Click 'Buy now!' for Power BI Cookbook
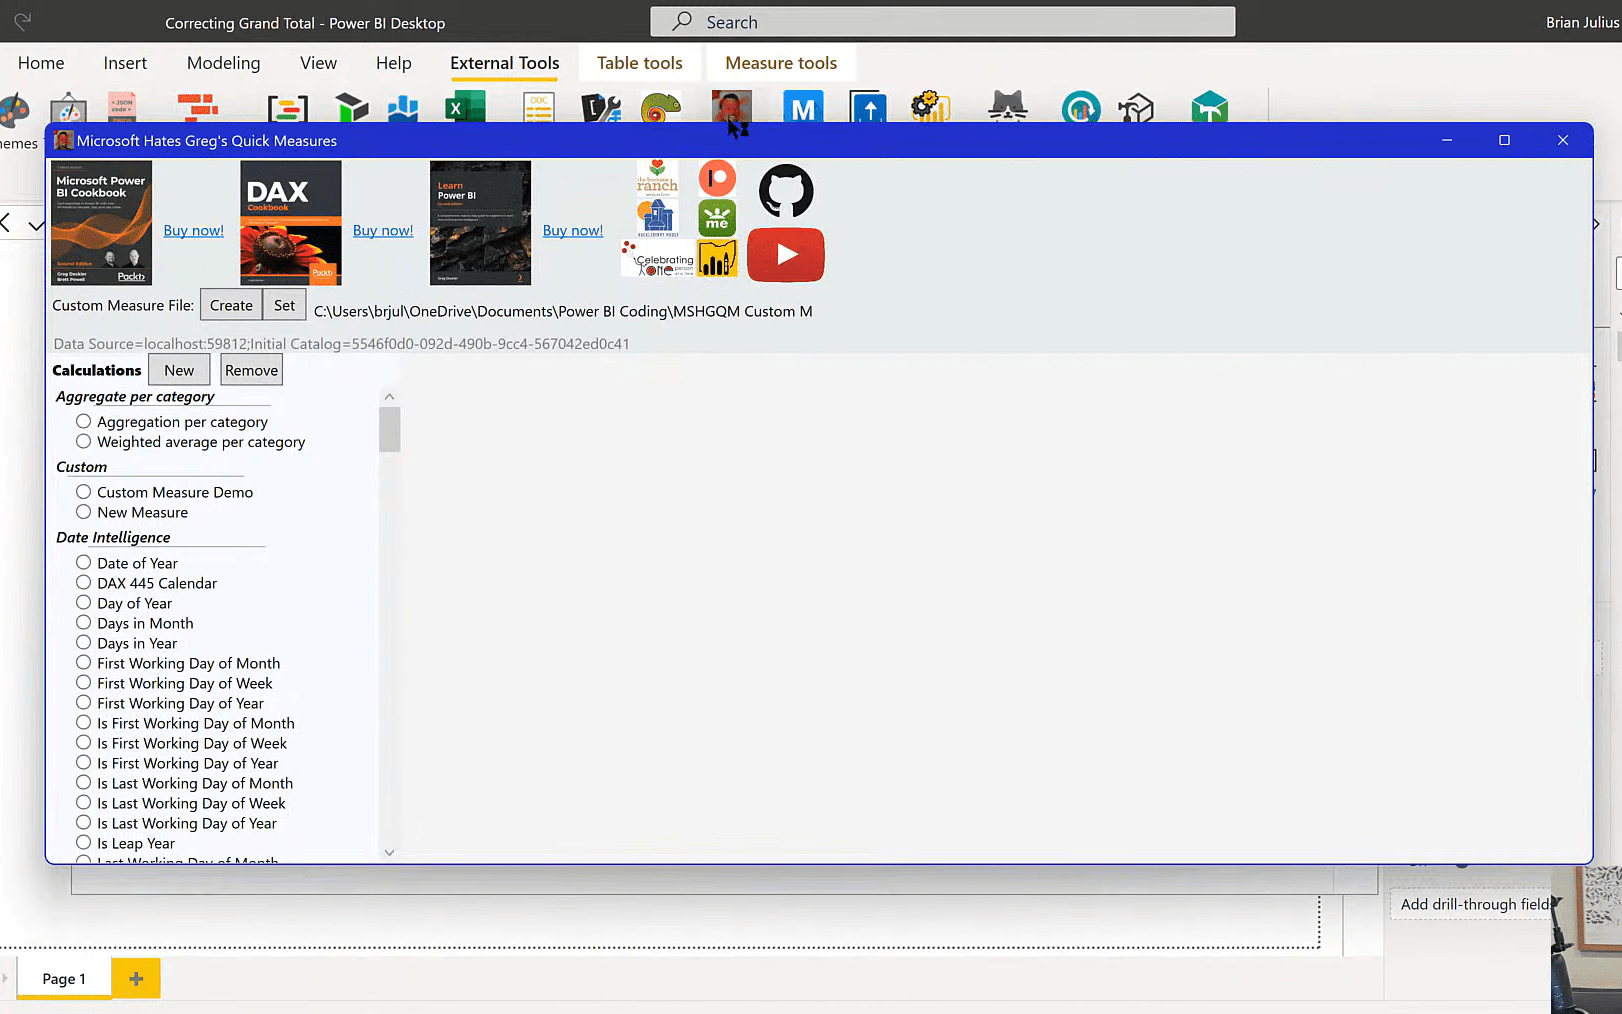Screen dimensions: 1622x1014 (x=194, y=230)
